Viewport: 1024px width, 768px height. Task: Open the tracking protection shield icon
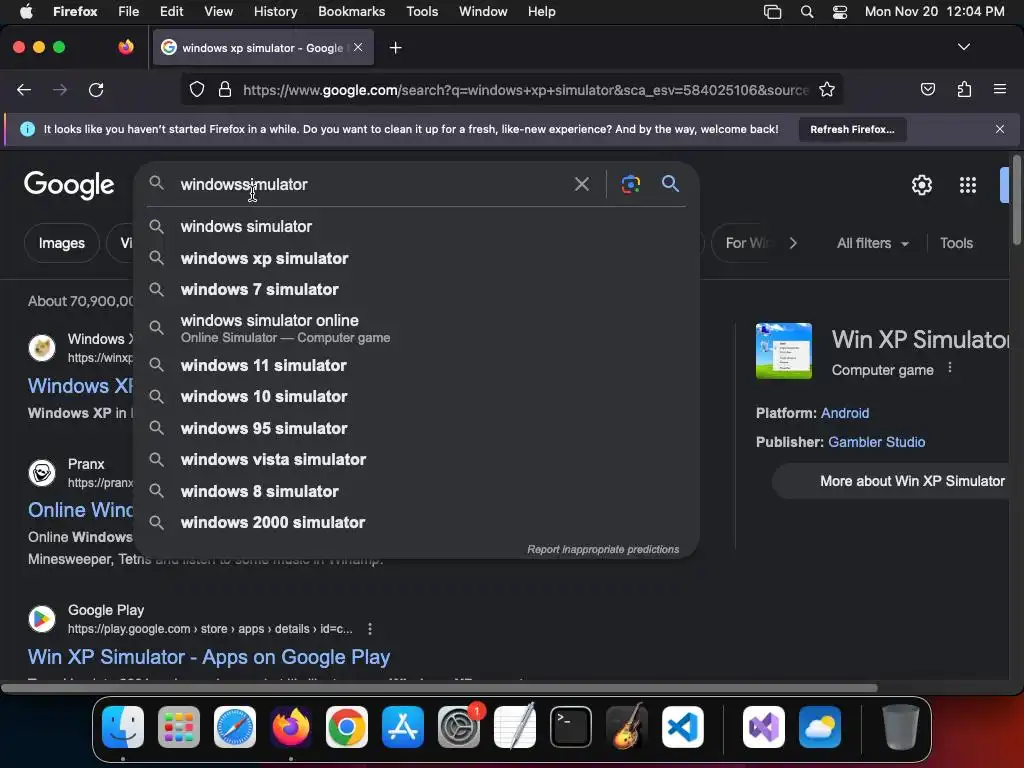pyautogui.click(x=197, y=89)
